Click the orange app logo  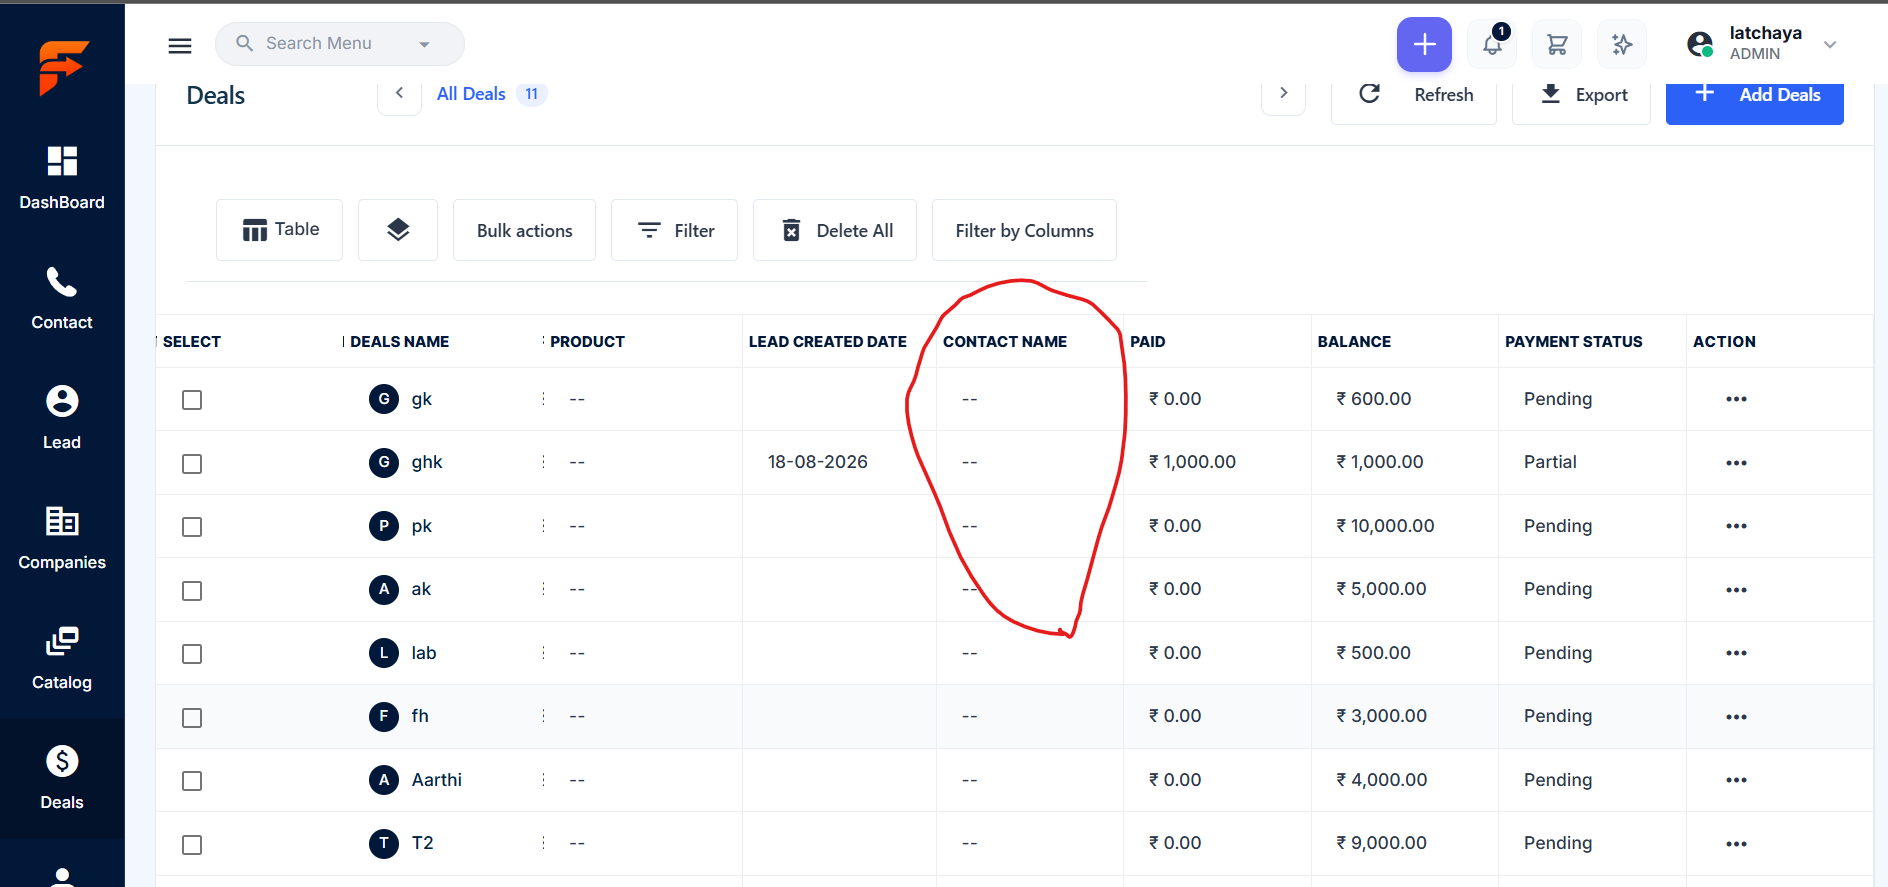tap(63, 67)
